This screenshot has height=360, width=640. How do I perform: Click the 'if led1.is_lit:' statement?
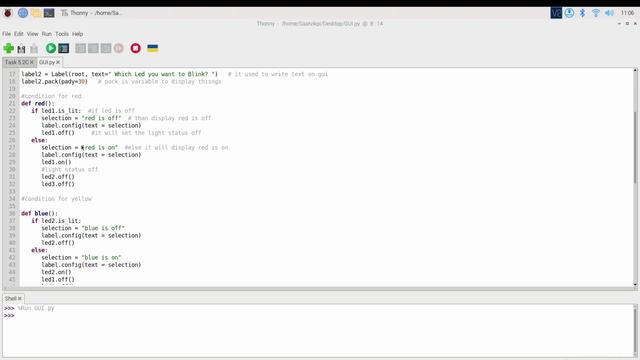point(56,111)
